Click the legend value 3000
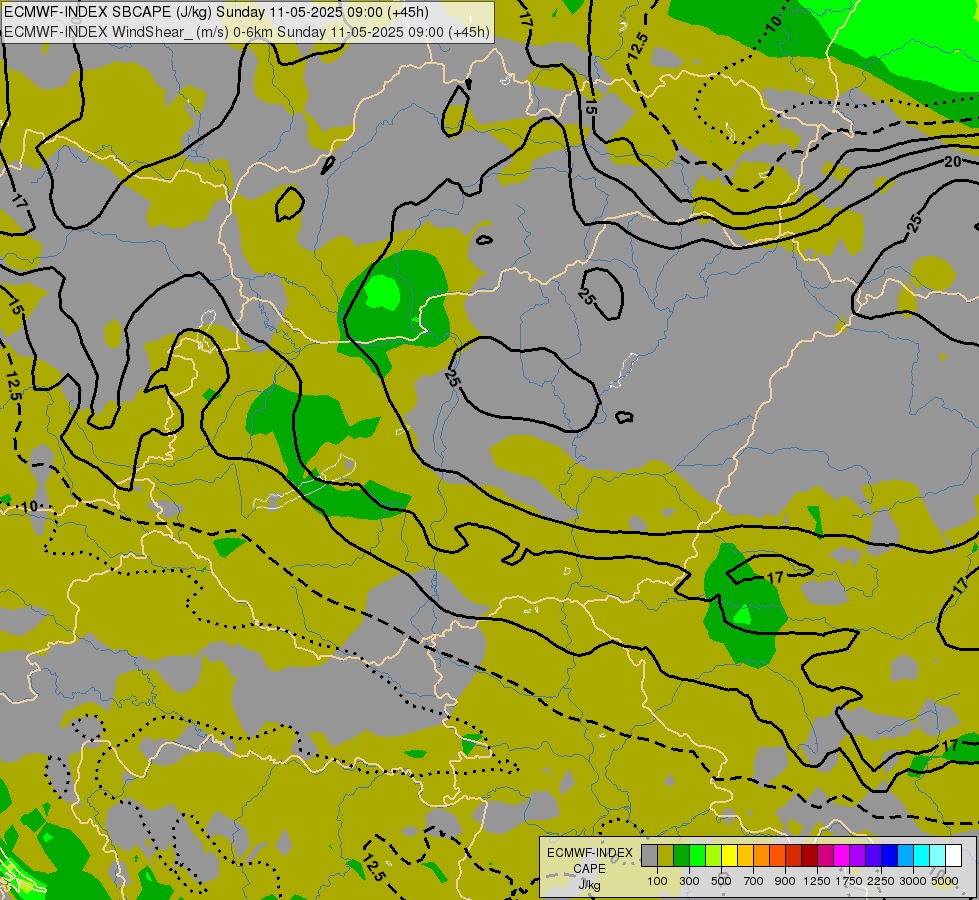This screenshot has width=979, height=900. [x=913, y=881]
